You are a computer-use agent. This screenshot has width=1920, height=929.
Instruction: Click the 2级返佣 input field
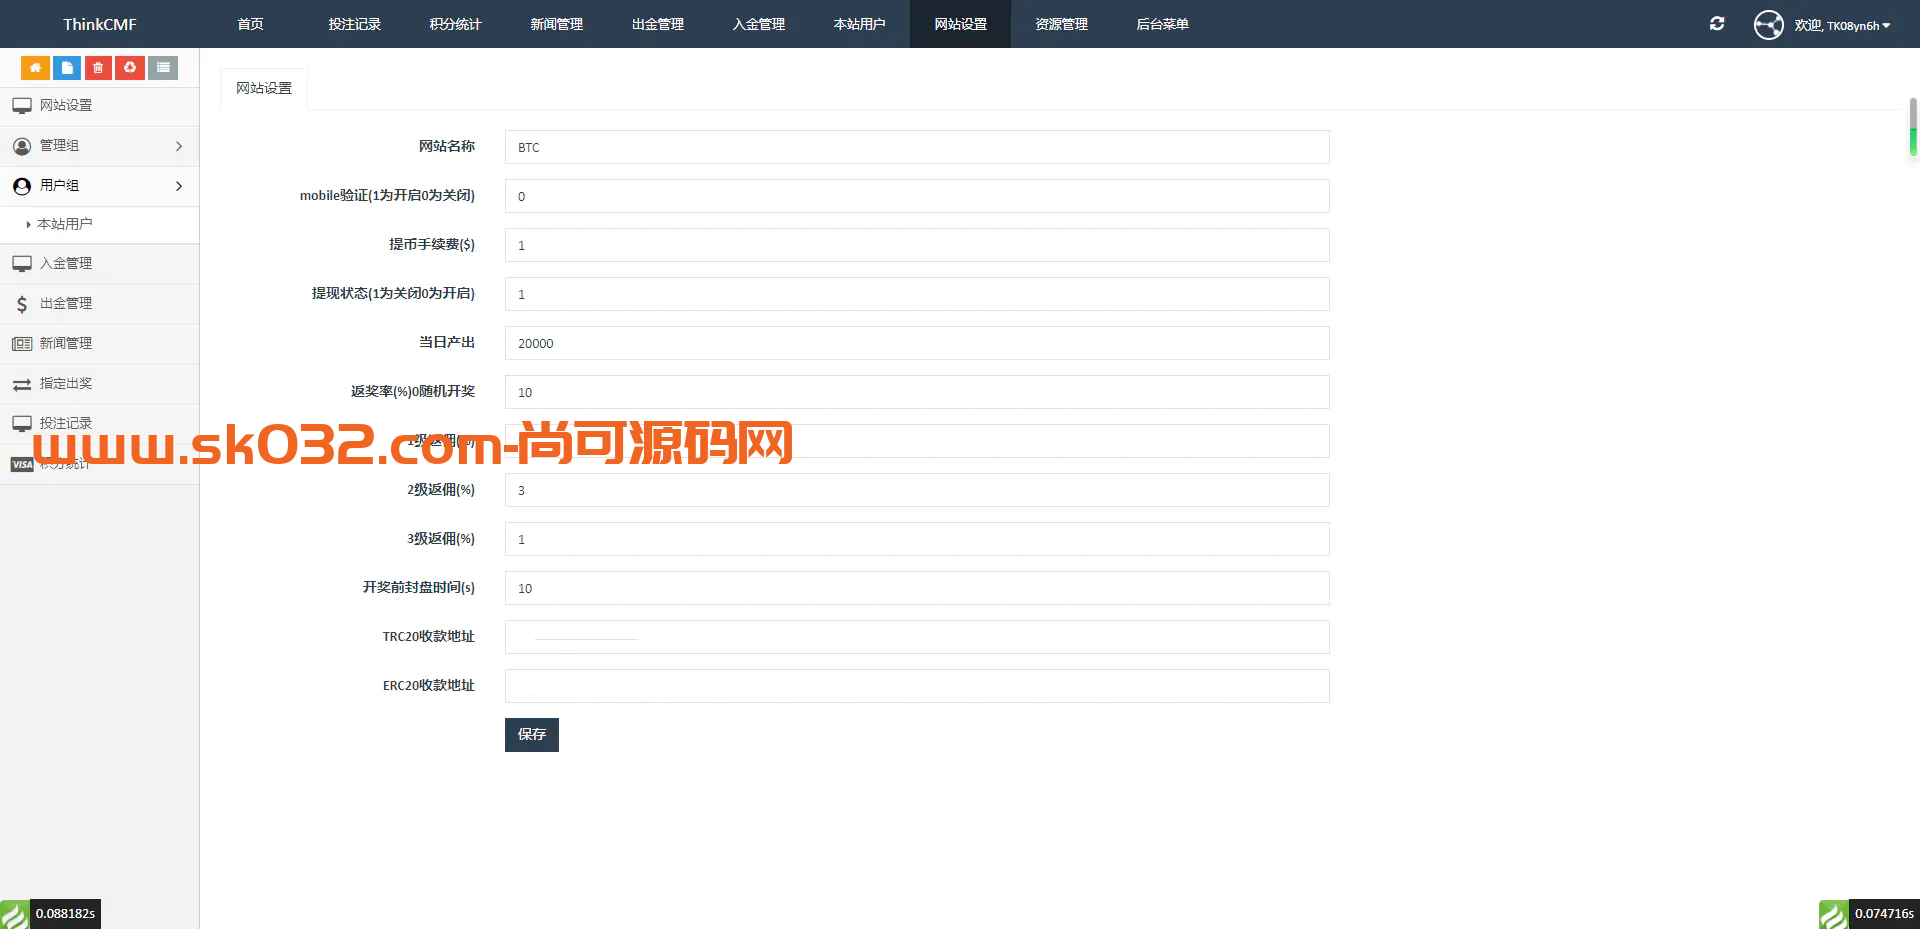(x=917, y=490)
